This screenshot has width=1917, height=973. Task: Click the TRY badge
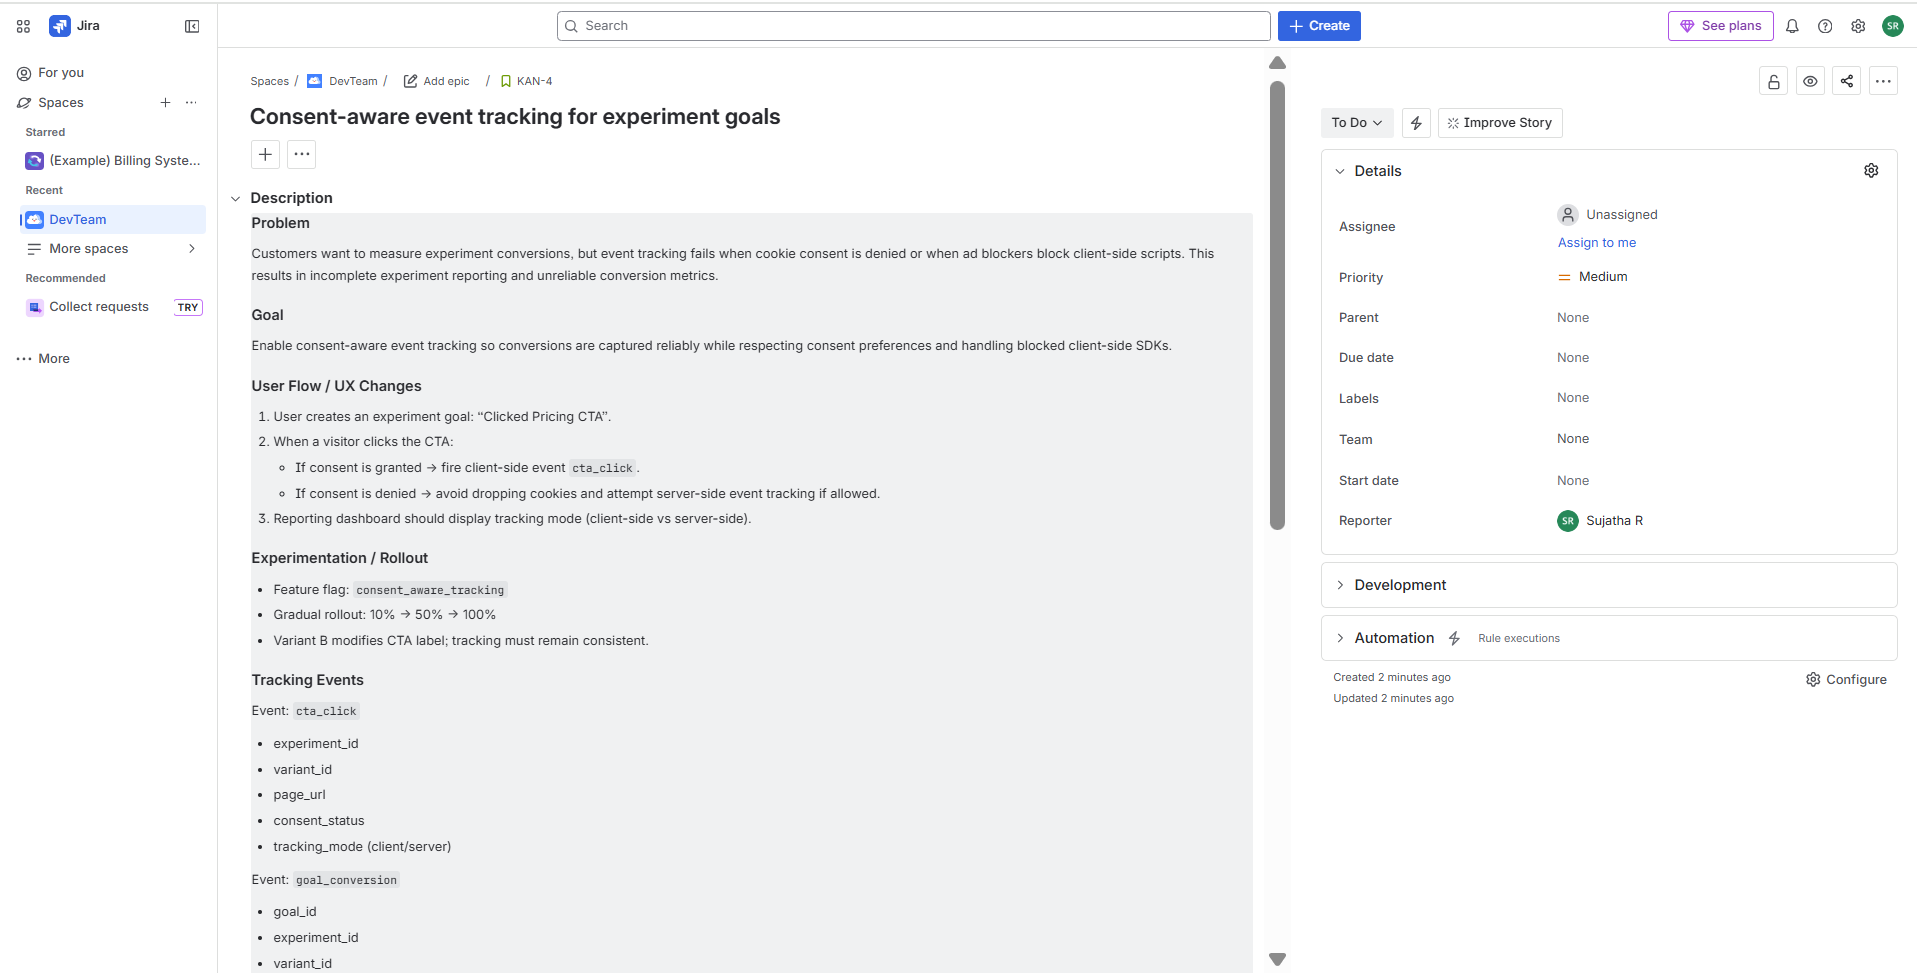[x=188, y=307]
